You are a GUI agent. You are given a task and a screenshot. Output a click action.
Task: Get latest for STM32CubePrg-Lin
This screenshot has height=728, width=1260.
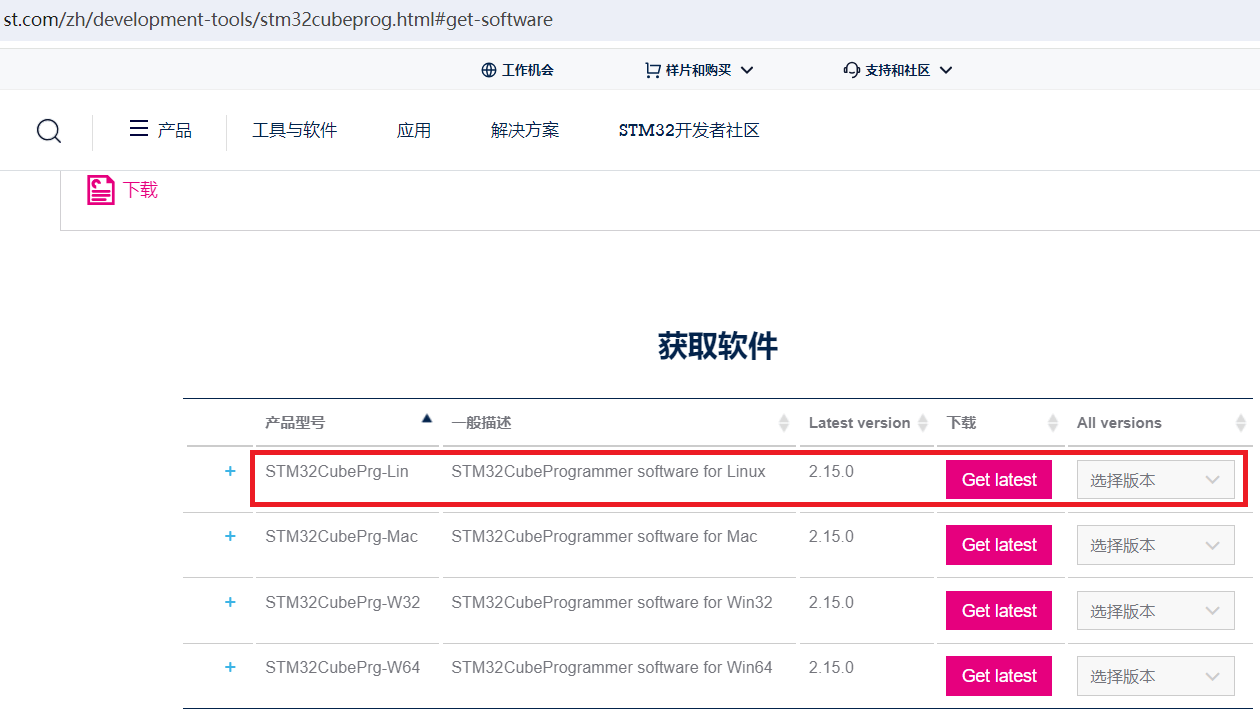click(x=999, y=480)
